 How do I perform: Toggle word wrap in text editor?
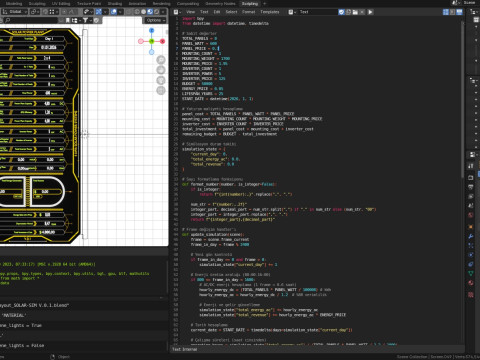coord(452,12)
